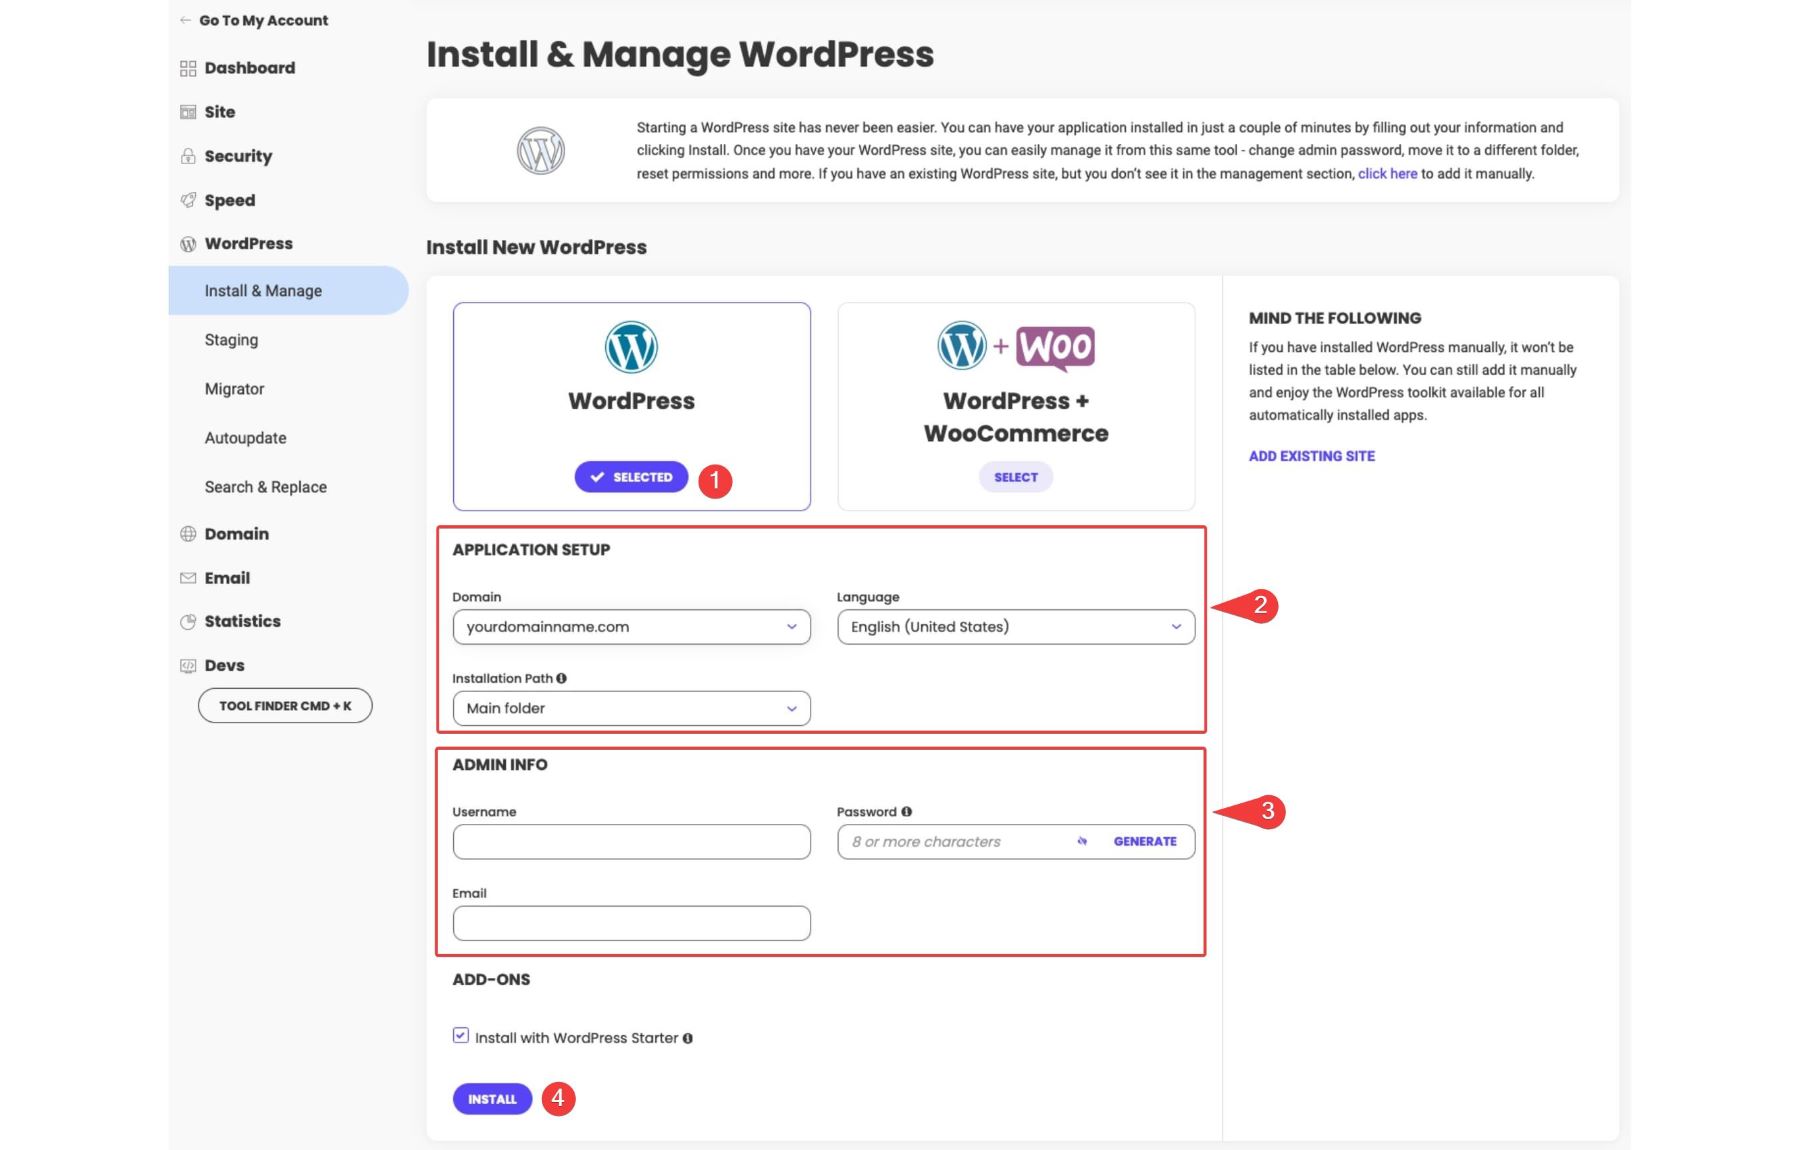Select the Statistics sidebar icon

click(x=188, y=621)
